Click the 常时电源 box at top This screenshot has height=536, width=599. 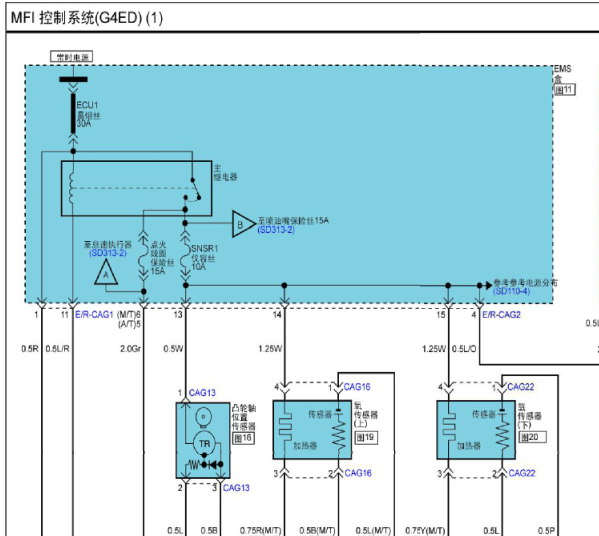(72, 57)
